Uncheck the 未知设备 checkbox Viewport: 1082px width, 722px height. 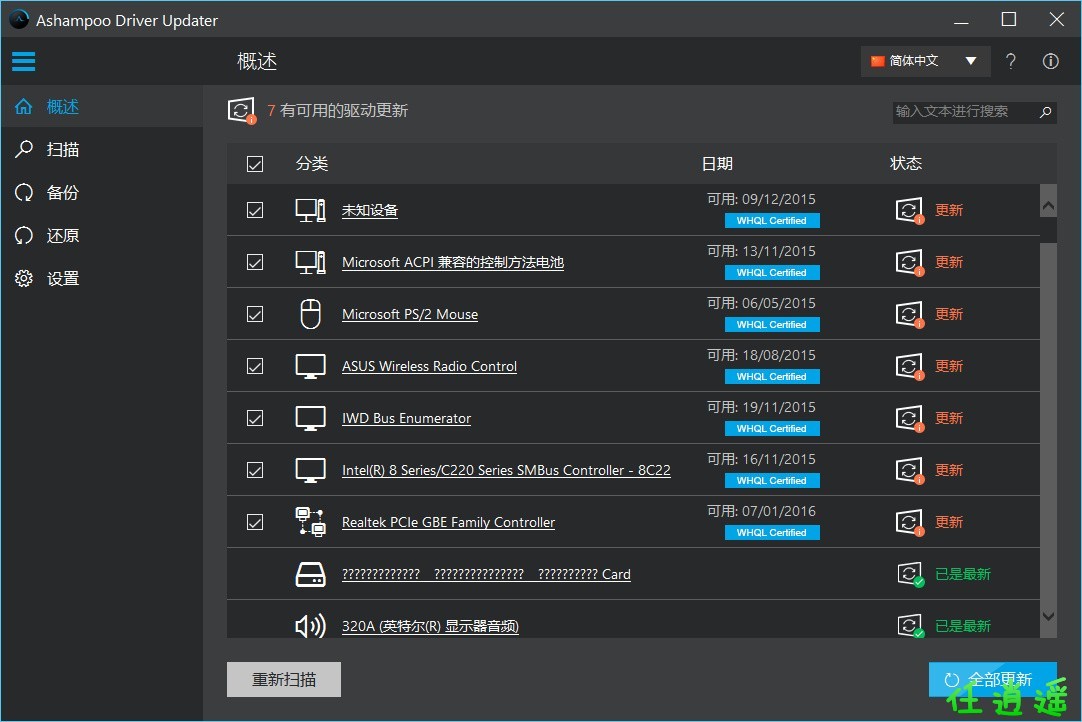click(255, 210)
